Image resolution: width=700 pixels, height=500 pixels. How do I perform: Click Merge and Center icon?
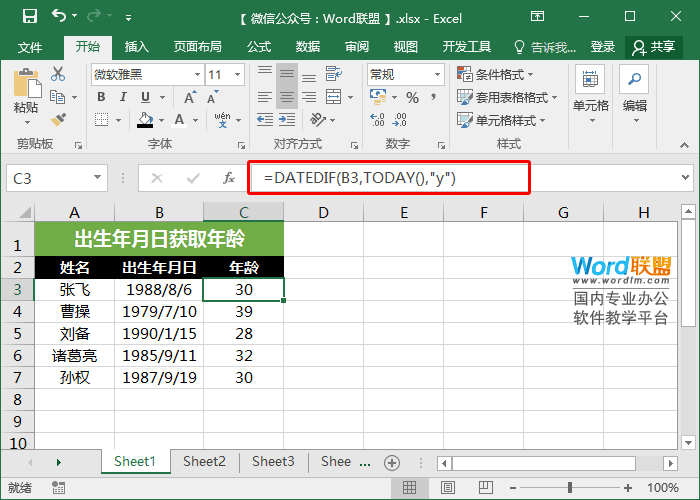click(x=333, y=97)
